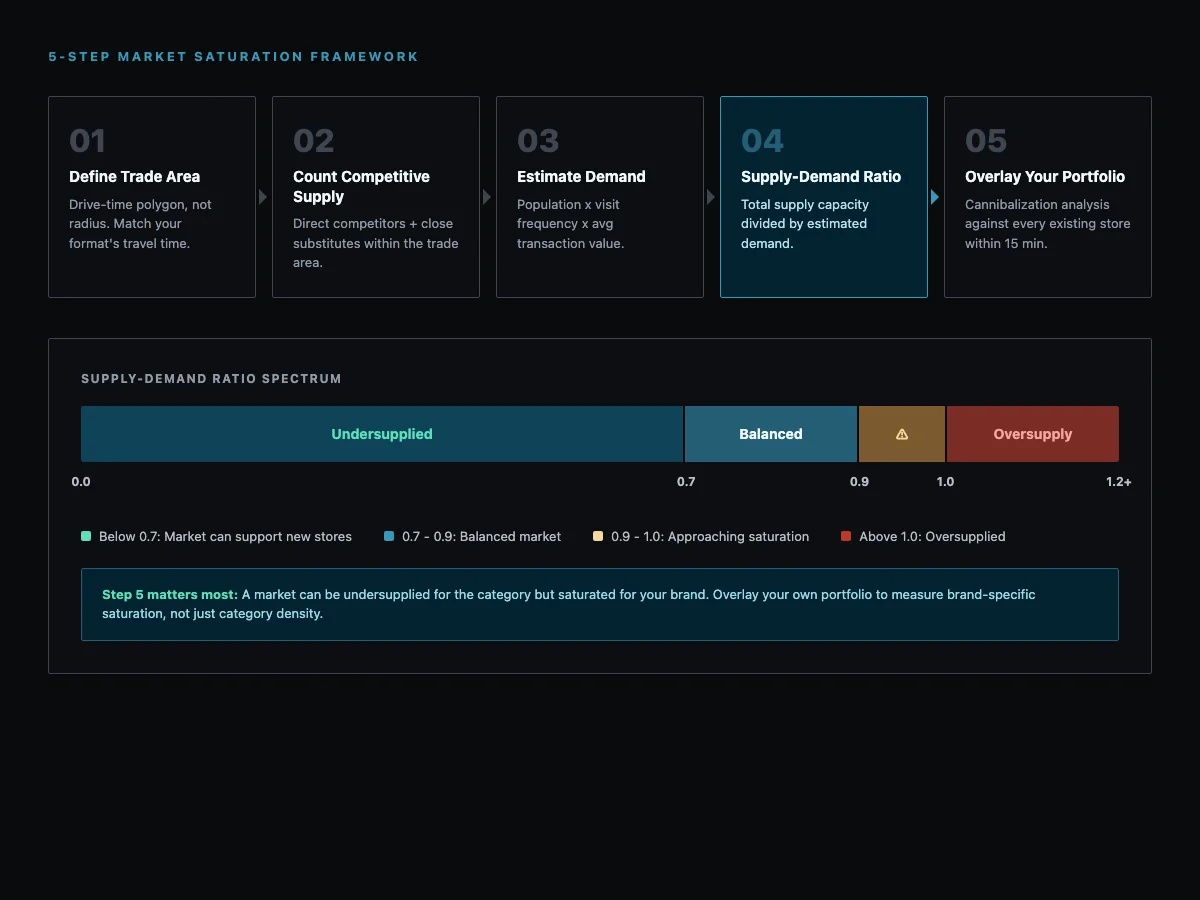Click the Approaching saturation legend entry
The height and width of the screenshot is (900, 1200).
710,536
